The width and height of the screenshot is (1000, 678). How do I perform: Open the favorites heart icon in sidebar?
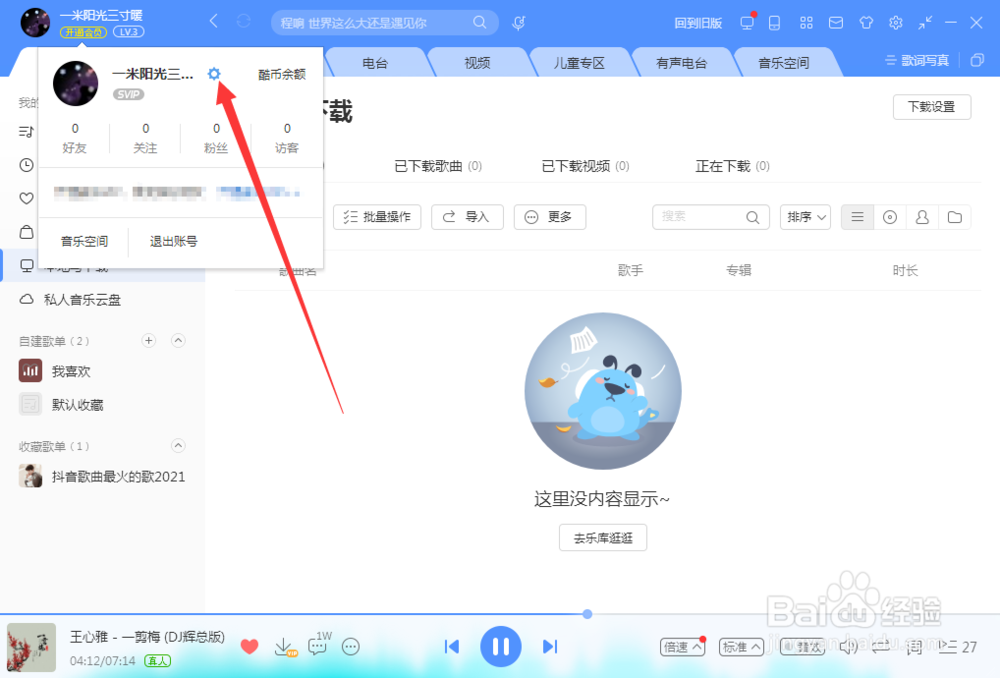coord(26,198)
